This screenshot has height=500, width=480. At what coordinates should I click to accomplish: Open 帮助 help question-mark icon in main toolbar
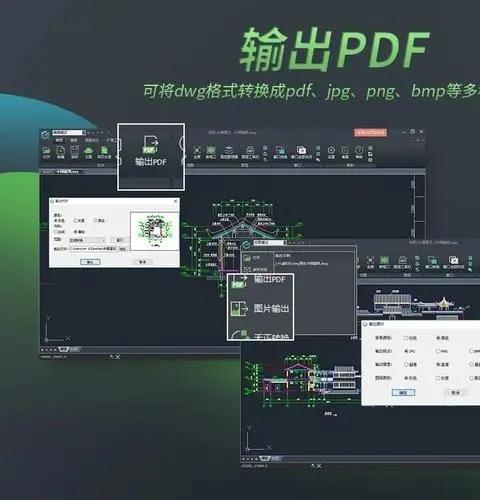359,153
